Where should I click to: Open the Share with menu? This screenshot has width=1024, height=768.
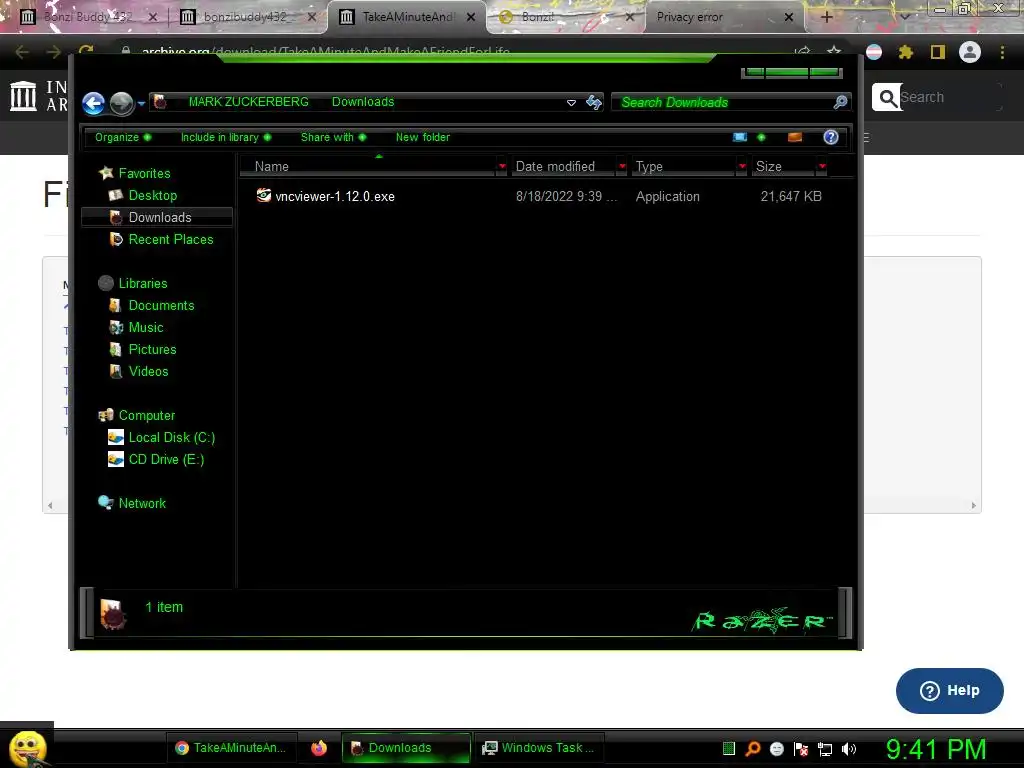[333, 137]
